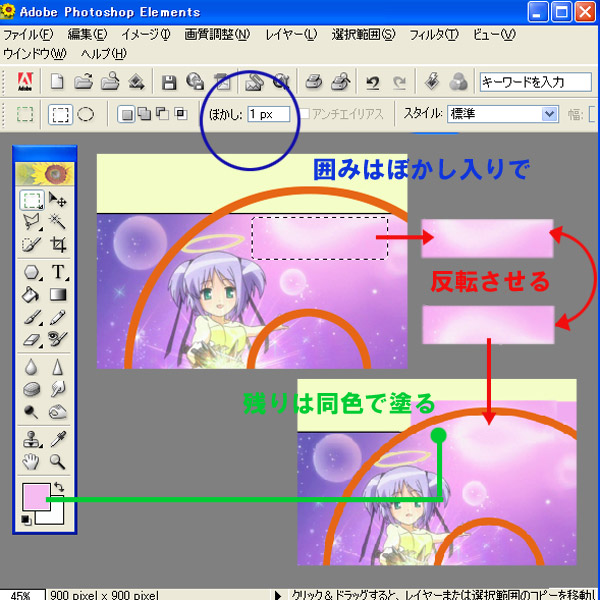Click the pink foreground color swatch

click(x=36, y=496)
